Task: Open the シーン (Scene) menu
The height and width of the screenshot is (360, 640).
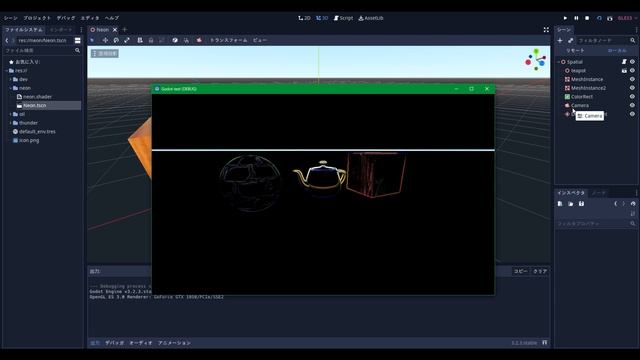Action: coord(11,18)
